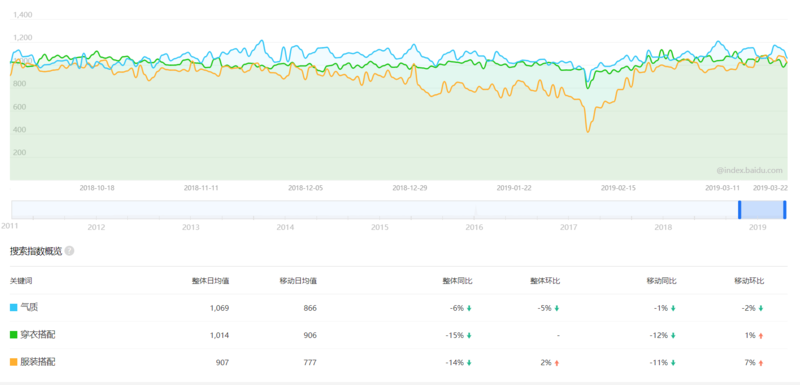Click year 2016 on the overview timeline
800x385 pixels.
pyautogui.click(x=474, y=227)
